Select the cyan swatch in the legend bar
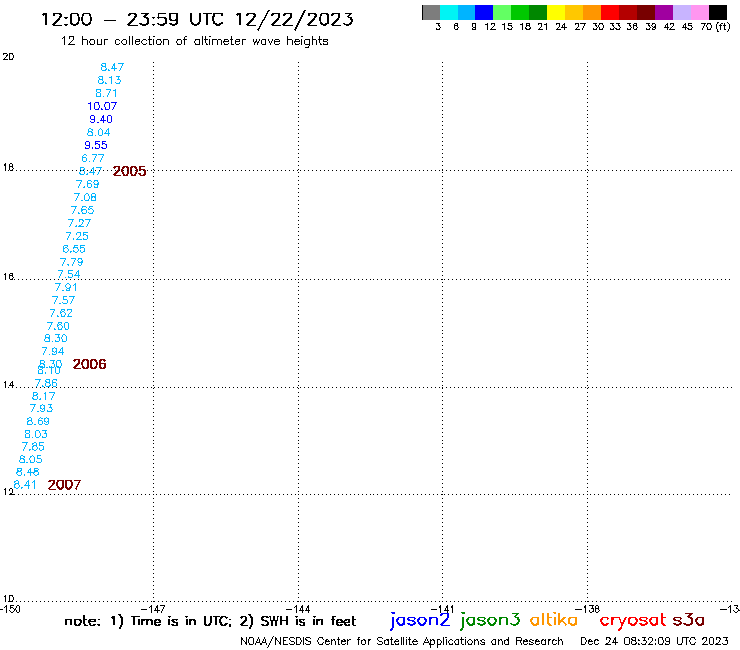740x650 pixels. (449, 12)
